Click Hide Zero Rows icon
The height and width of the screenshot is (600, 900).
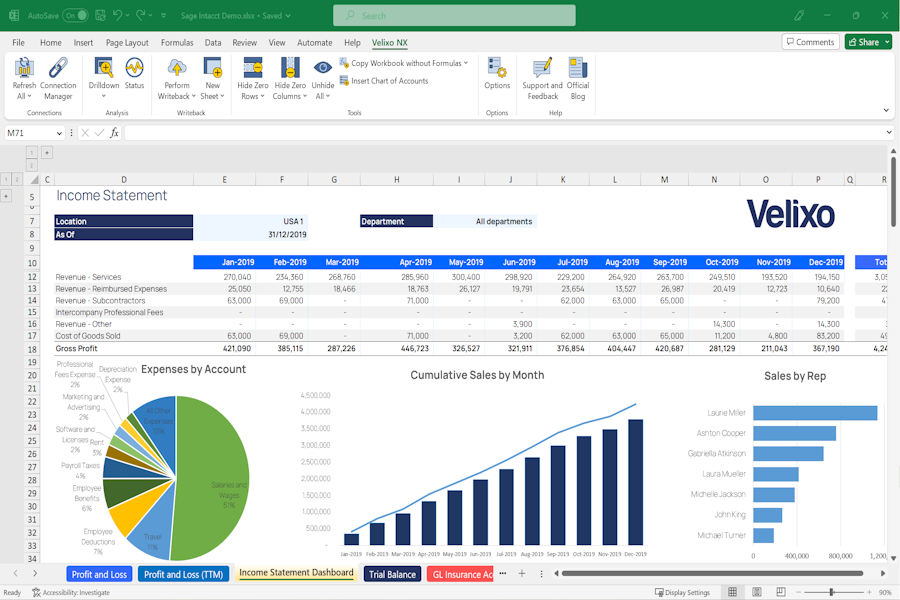[253, 68]
